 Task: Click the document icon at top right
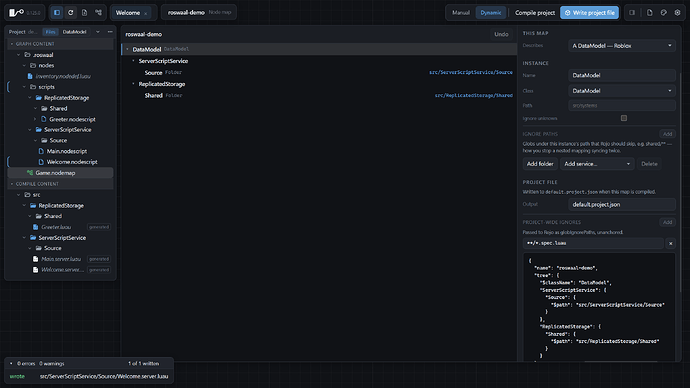(x=650, y=12)
